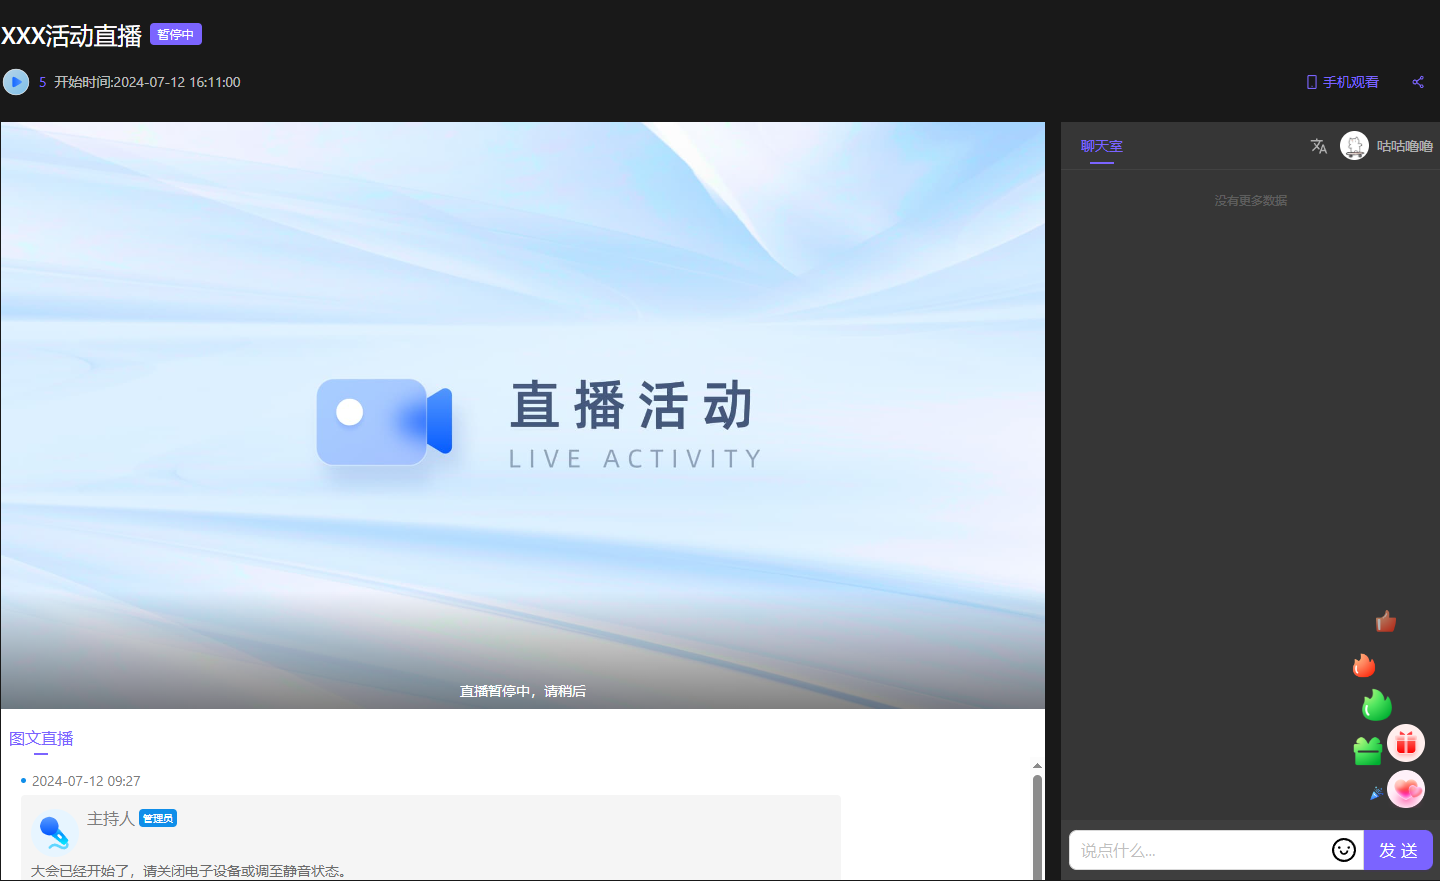This screenshot has height=881, width=1440.
Task: Click the blue play icon beside viewer count
Action: pyautogui.click(x=16, y=82)
